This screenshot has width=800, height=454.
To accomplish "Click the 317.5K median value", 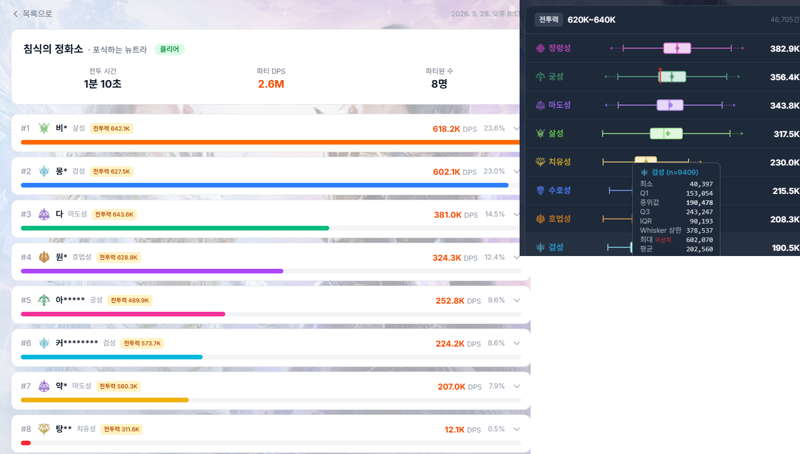I will tap(786, 134).
